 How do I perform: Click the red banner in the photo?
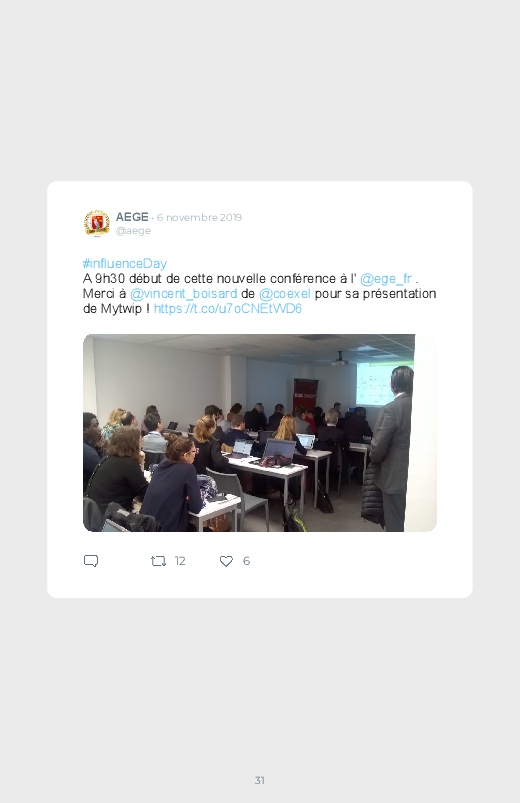[x=306, y=395]
